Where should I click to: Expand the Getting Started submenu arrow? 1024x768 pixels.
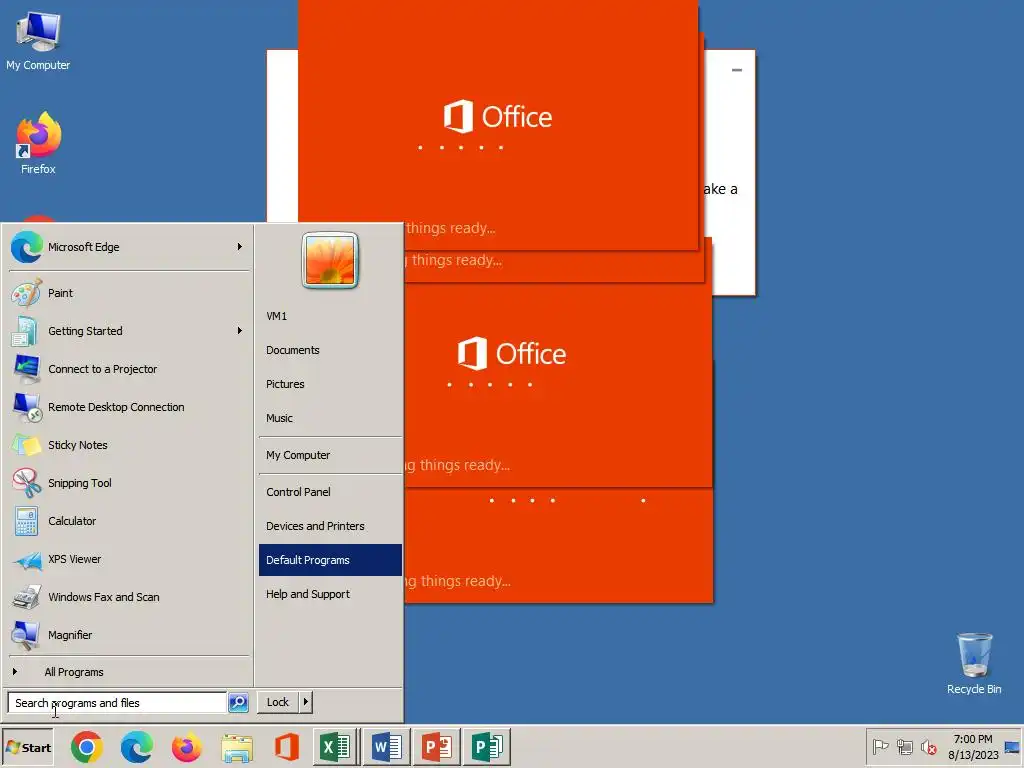240,331
